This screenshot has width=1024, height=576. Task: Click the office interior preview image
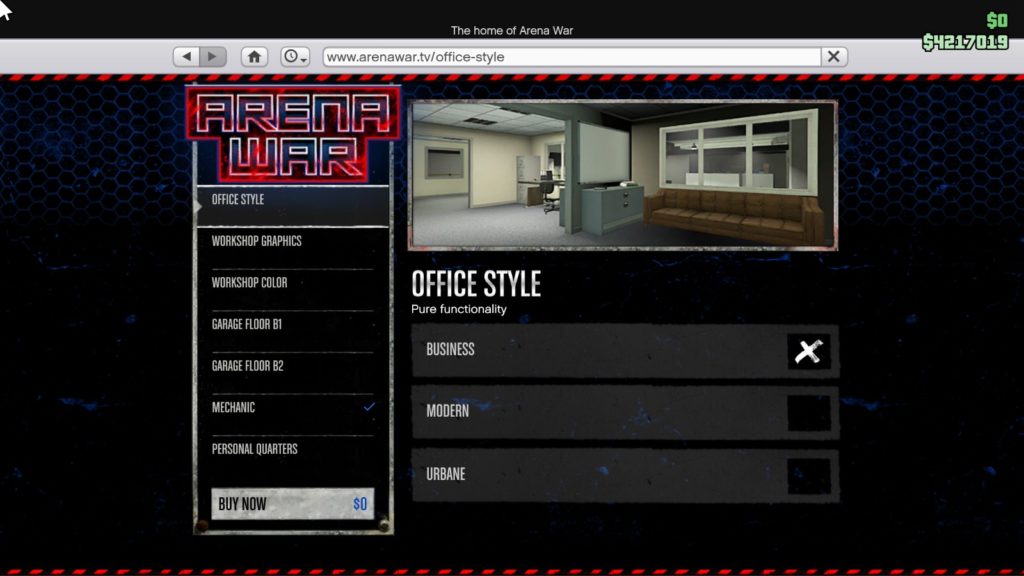point(622,174)
